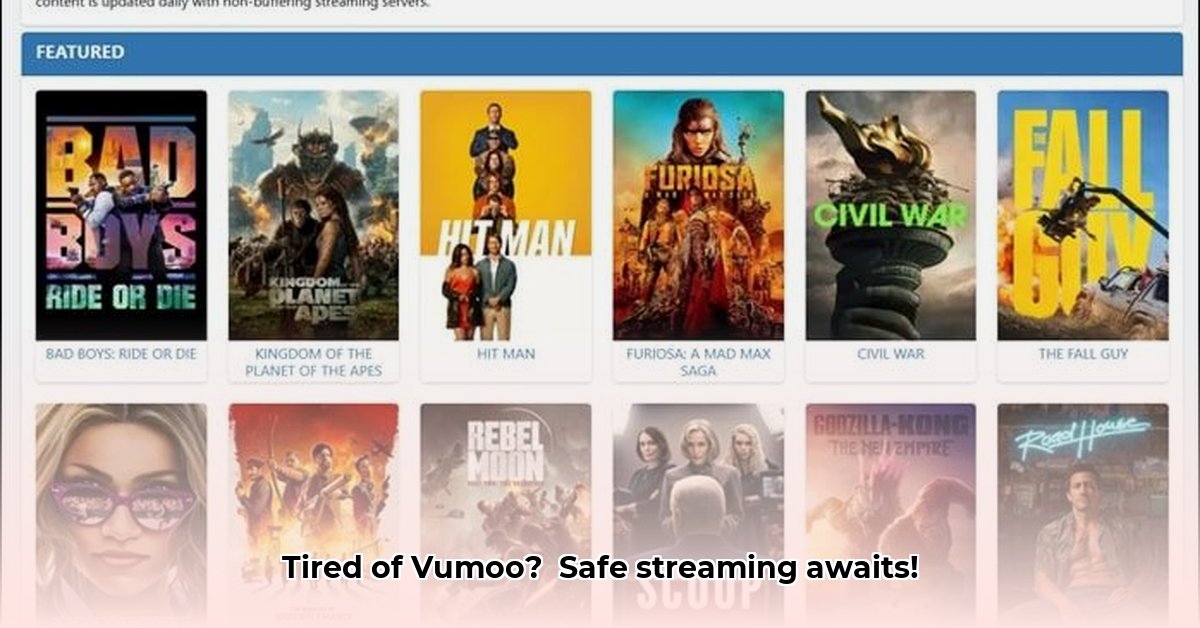Open the KINGDOM OF THE PLANET OF THE APES title link

click(x=313, y=362)
